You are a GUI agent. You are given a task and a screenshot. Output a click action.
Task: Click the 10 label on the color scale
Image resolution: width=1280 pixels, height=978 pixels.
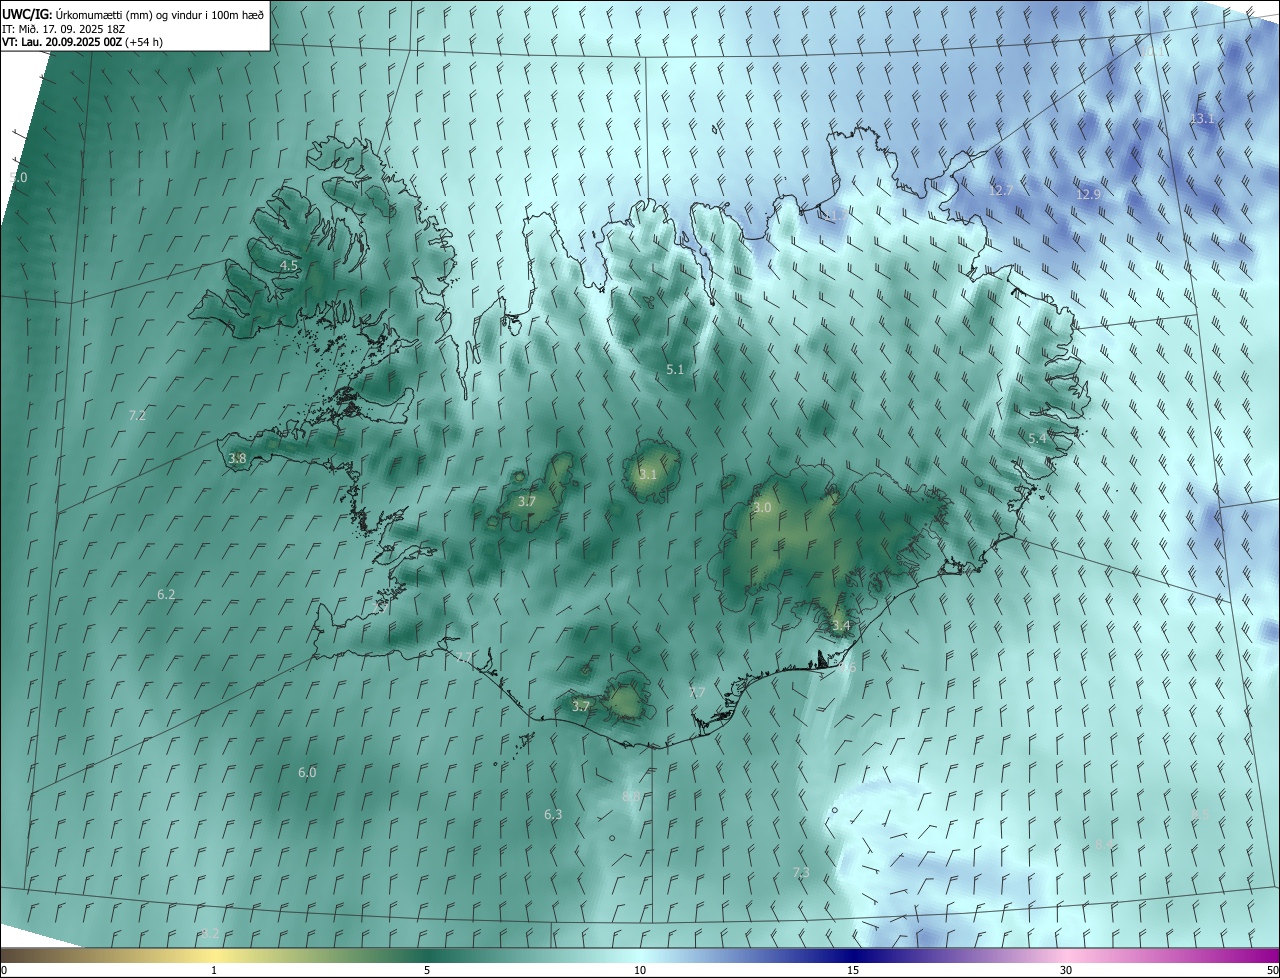point(640,971)
